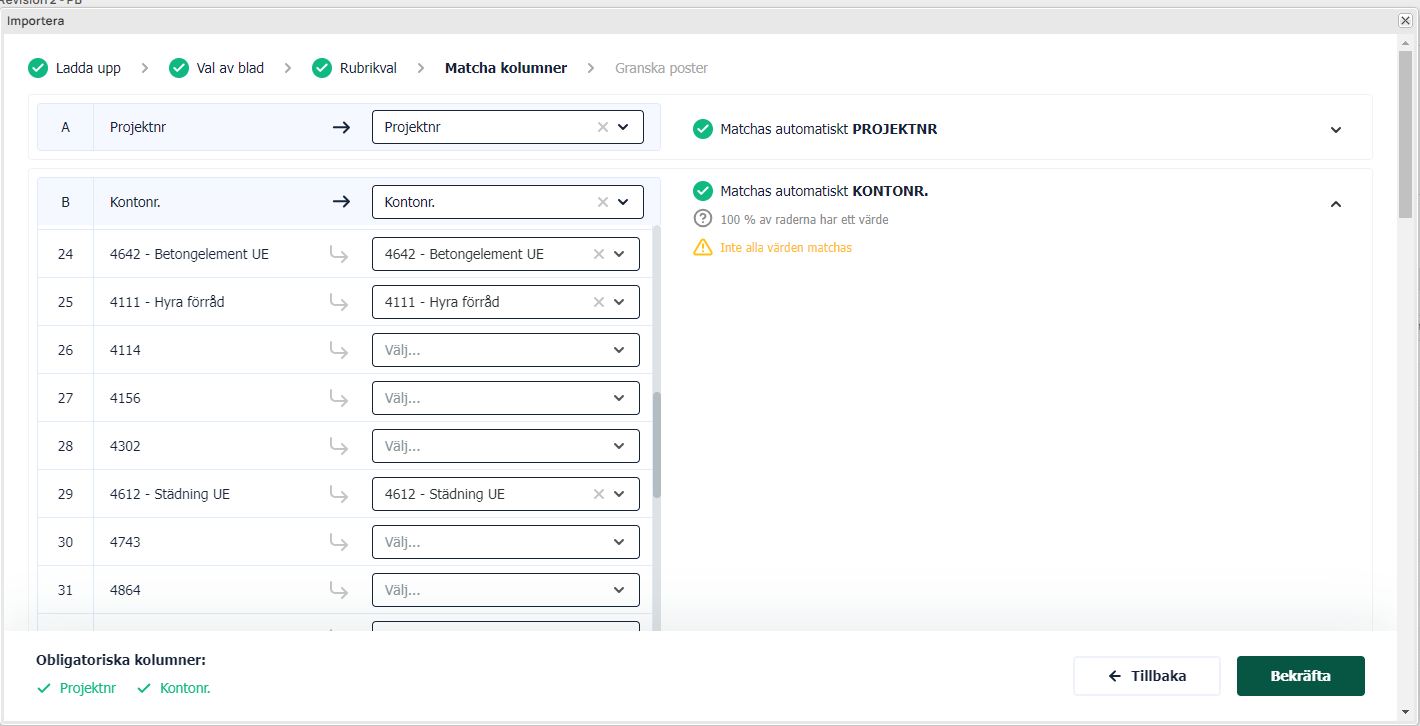Remove the 4111 - Hyra förråd match
The image size is (1420, 726).
598,302
